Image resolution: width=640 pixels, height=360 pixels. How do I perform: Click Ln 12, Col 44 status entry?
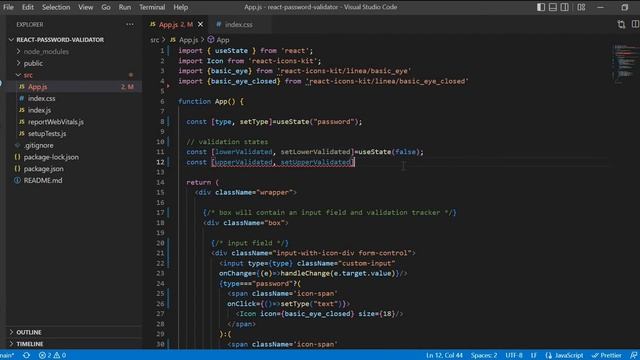pos(444,355)
